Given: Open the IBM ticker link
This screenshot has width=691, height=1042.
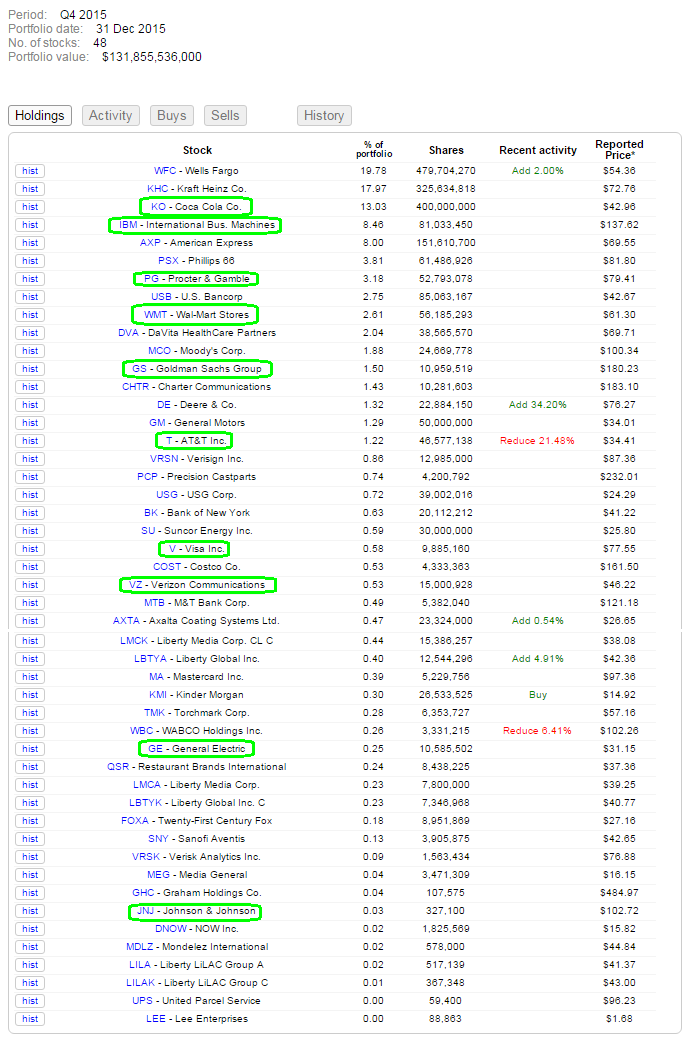Looking at the screenshot, I should tap(128, 225).
